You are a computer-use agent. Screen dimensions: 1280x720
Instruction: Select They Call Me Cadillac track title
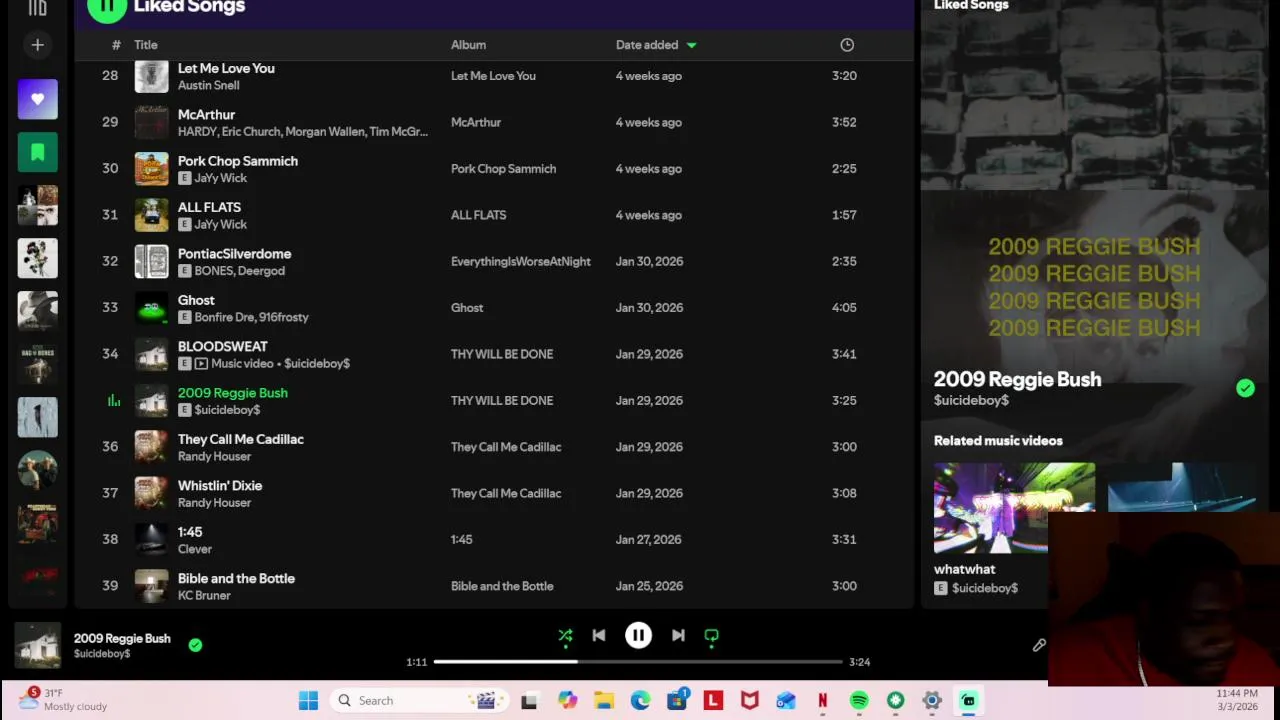click(241, 439)
